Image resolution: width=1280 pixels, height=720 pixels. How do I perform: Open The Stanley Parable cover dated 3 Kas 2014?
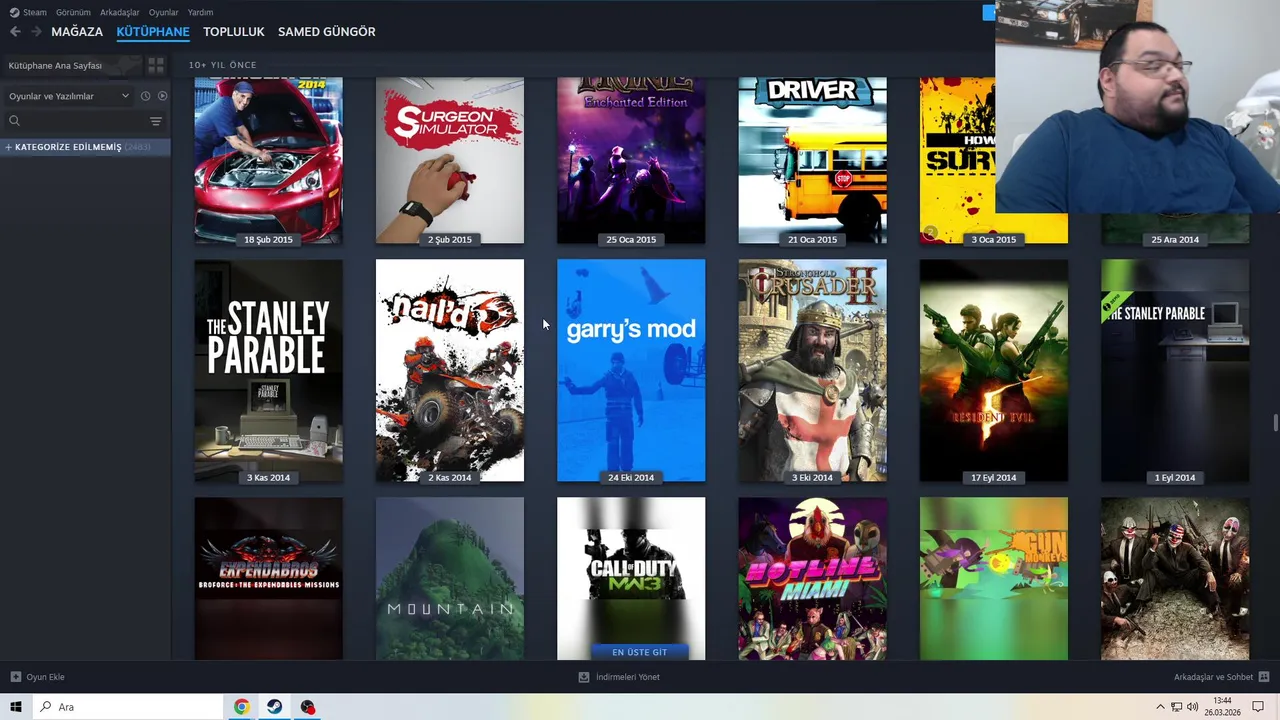click(268, 371)
